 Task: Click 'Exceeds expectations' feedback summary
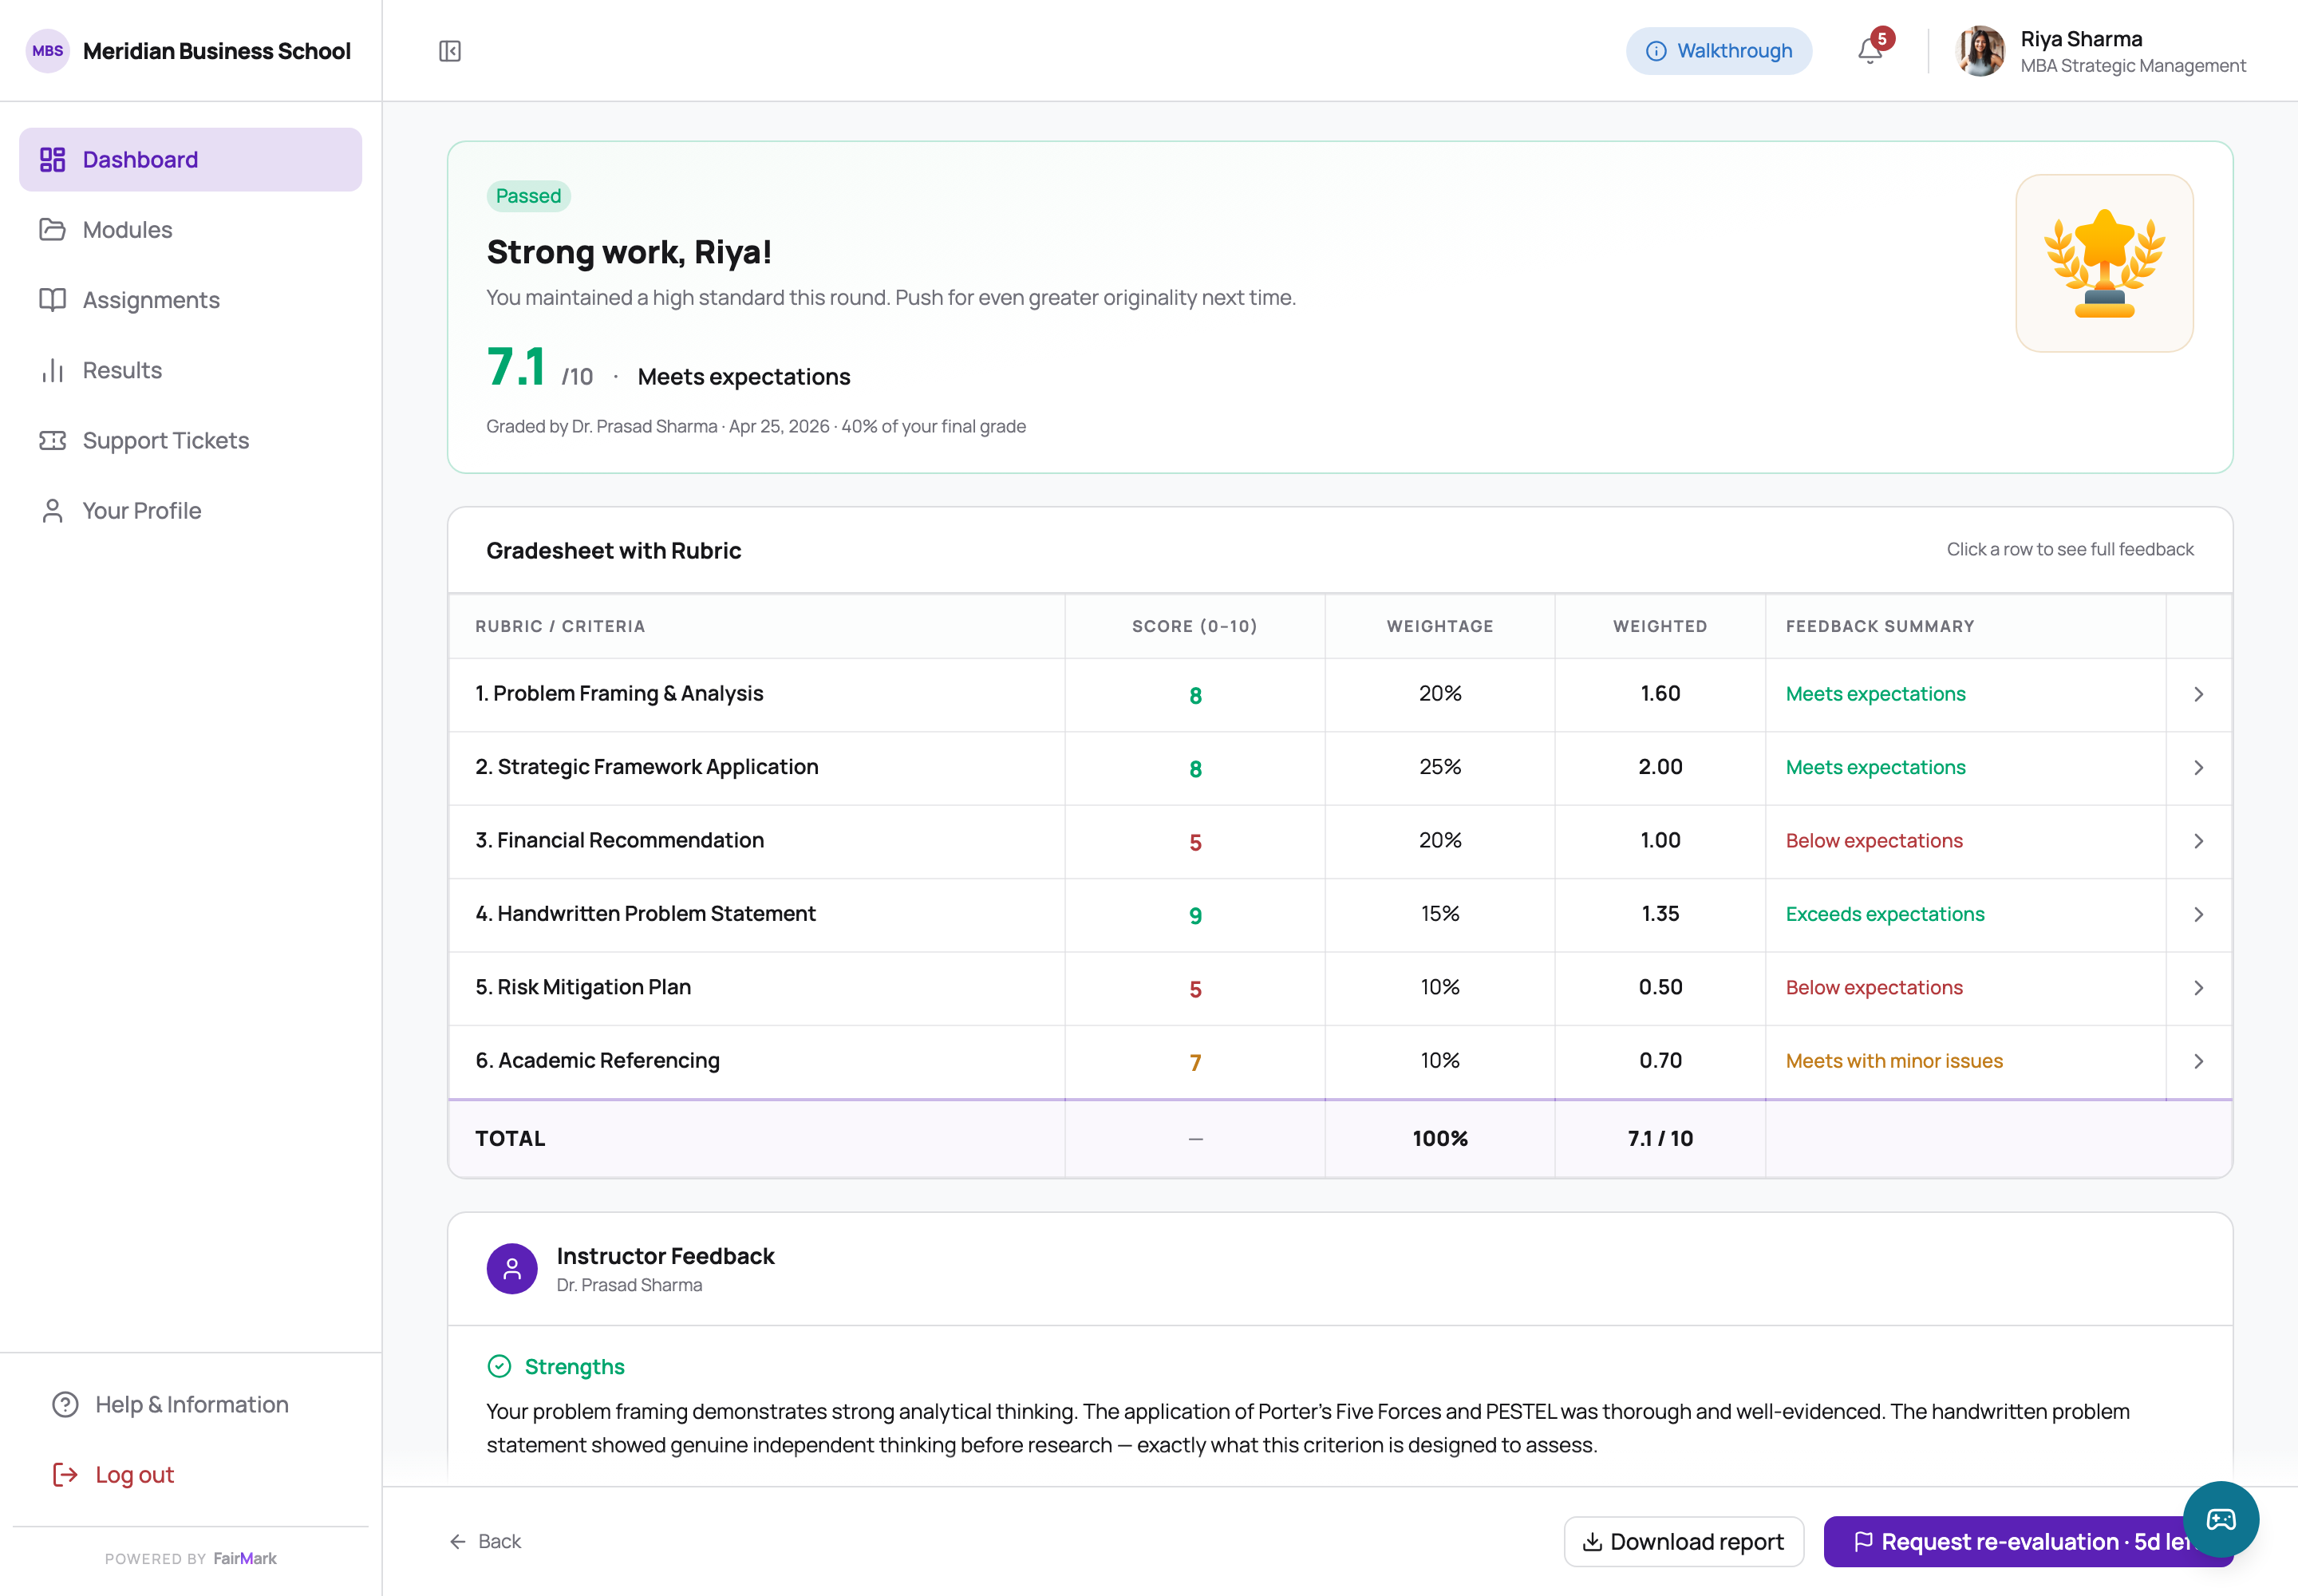[x=1885, y=914]
